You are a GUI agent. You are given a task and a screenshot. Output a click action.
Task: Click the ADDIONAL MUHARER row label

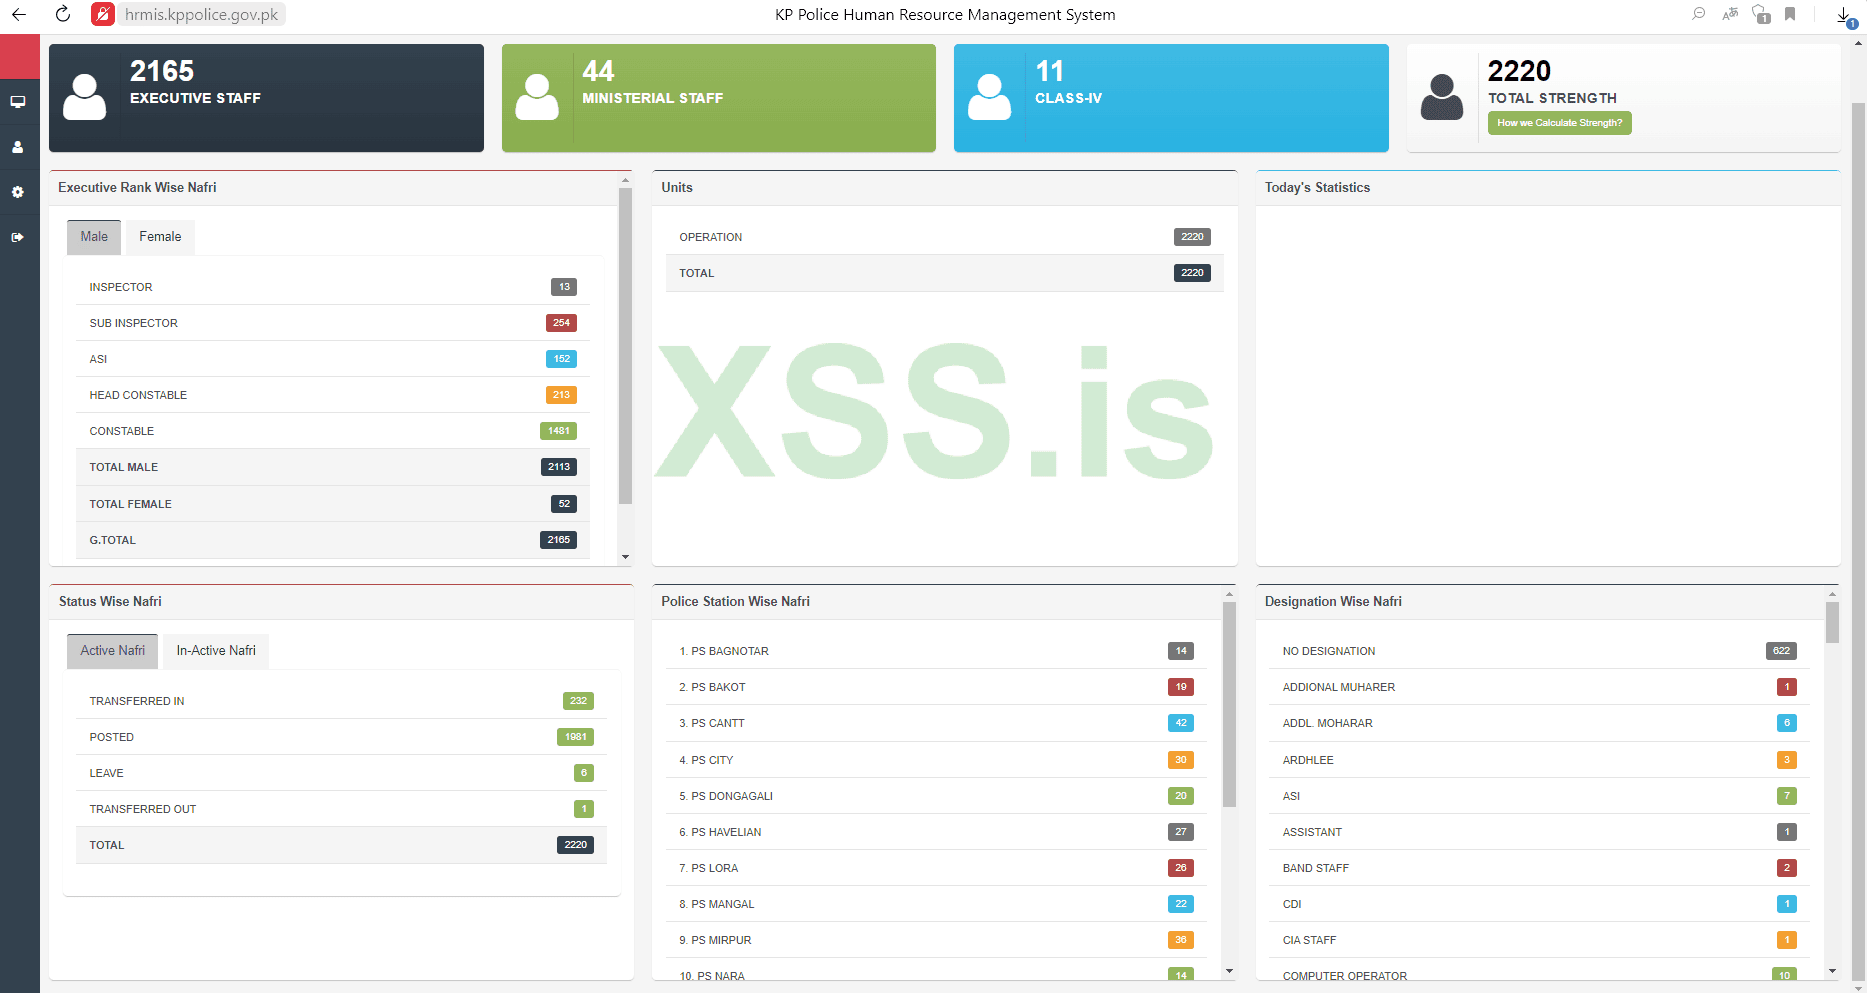click(x=1339, y=687)
